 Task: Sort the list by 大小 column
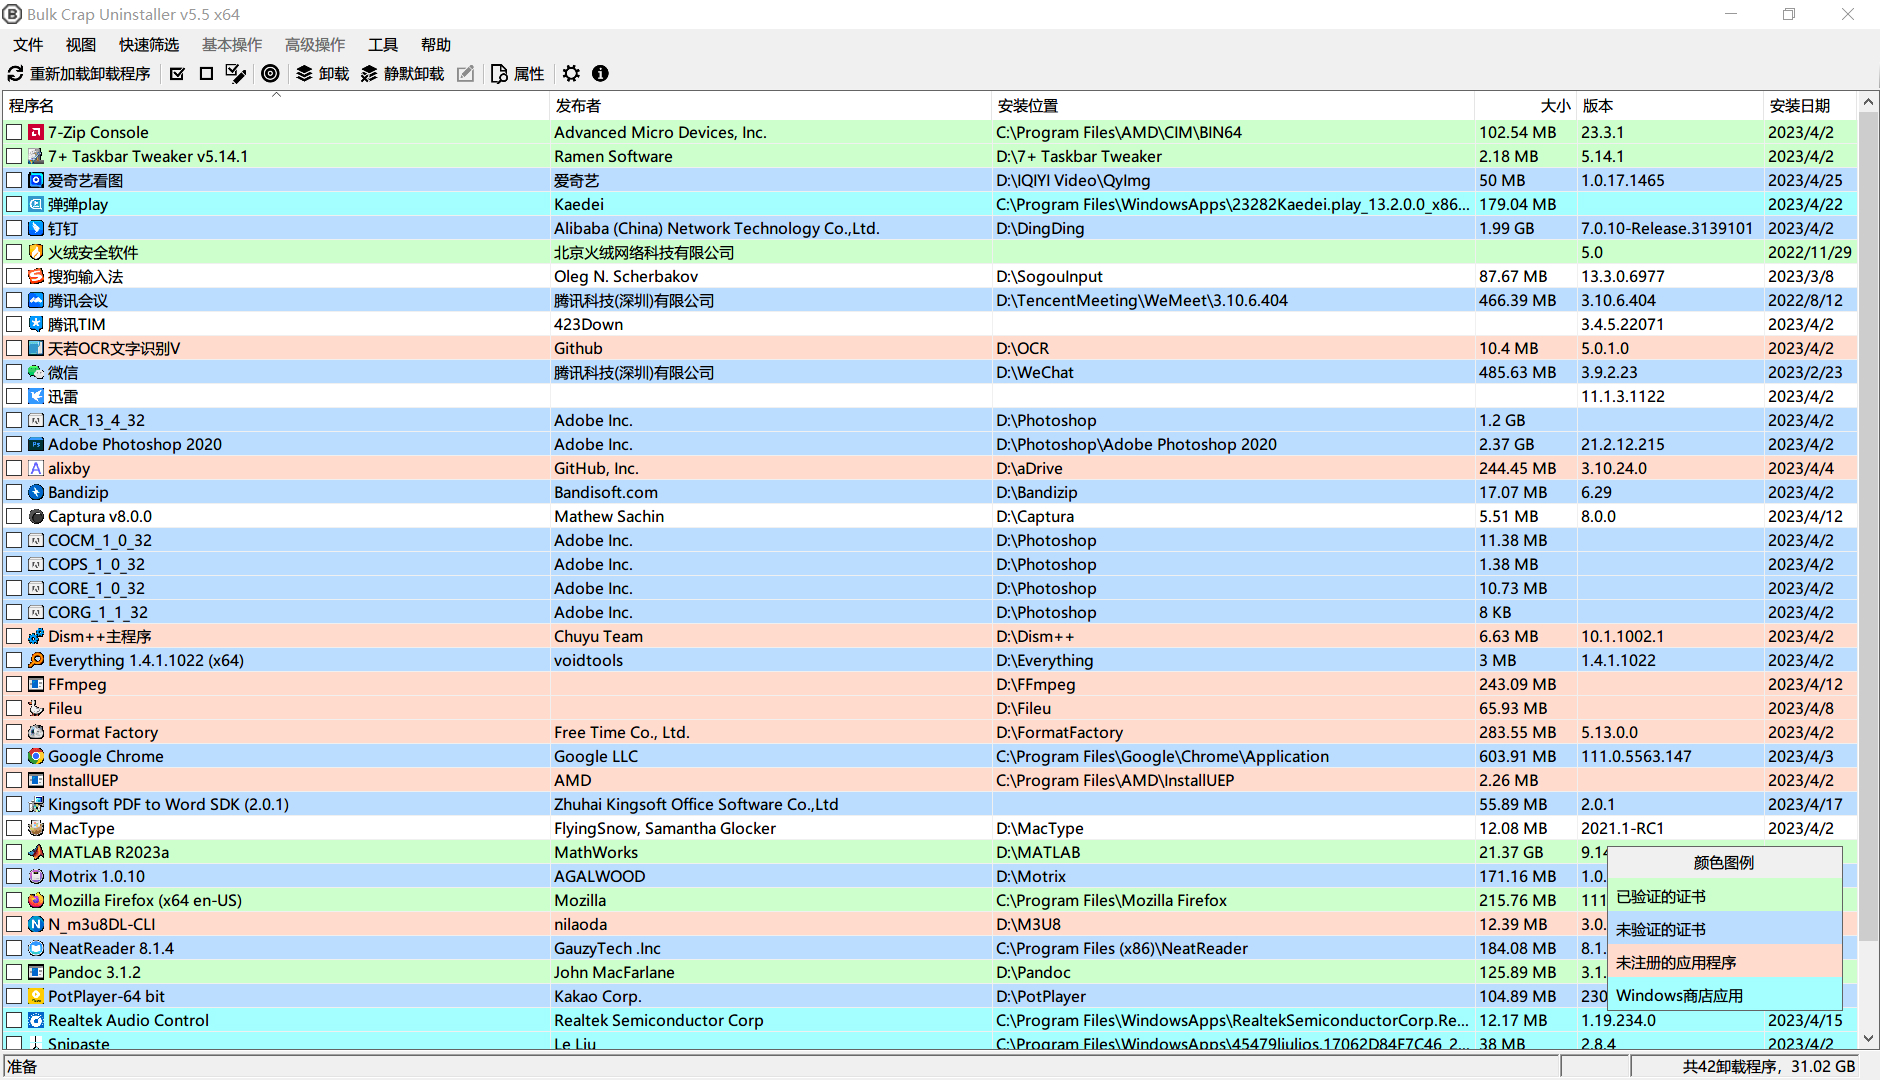point(1554,106)
